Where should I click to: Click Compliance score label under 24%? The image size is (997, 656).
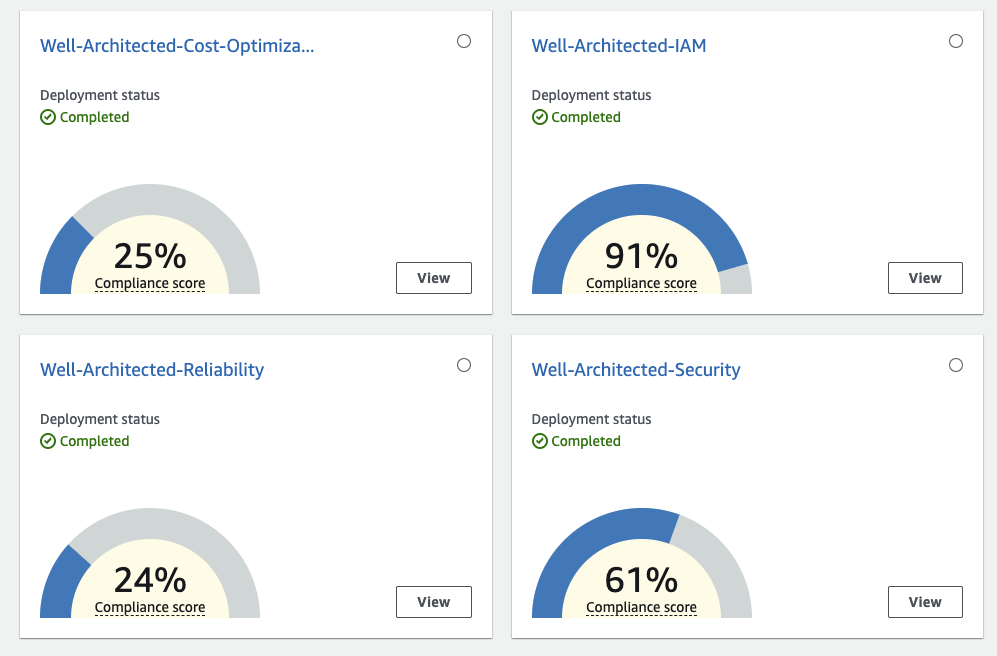click(x=150, y=607)
